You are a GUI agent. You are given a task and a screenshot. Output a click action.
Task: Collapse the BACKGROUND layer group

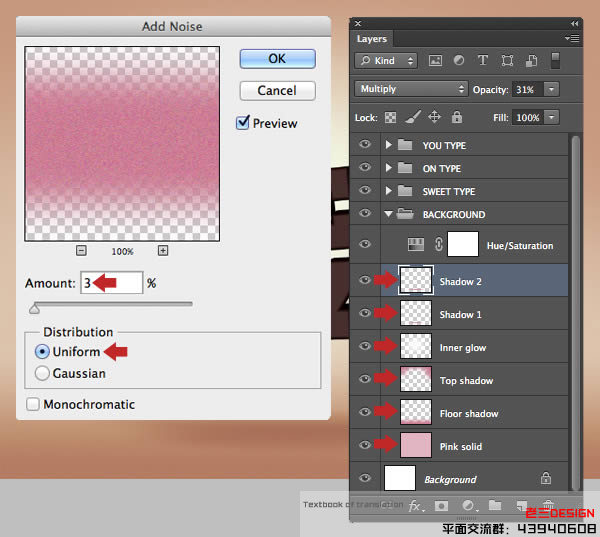point(389,214)
